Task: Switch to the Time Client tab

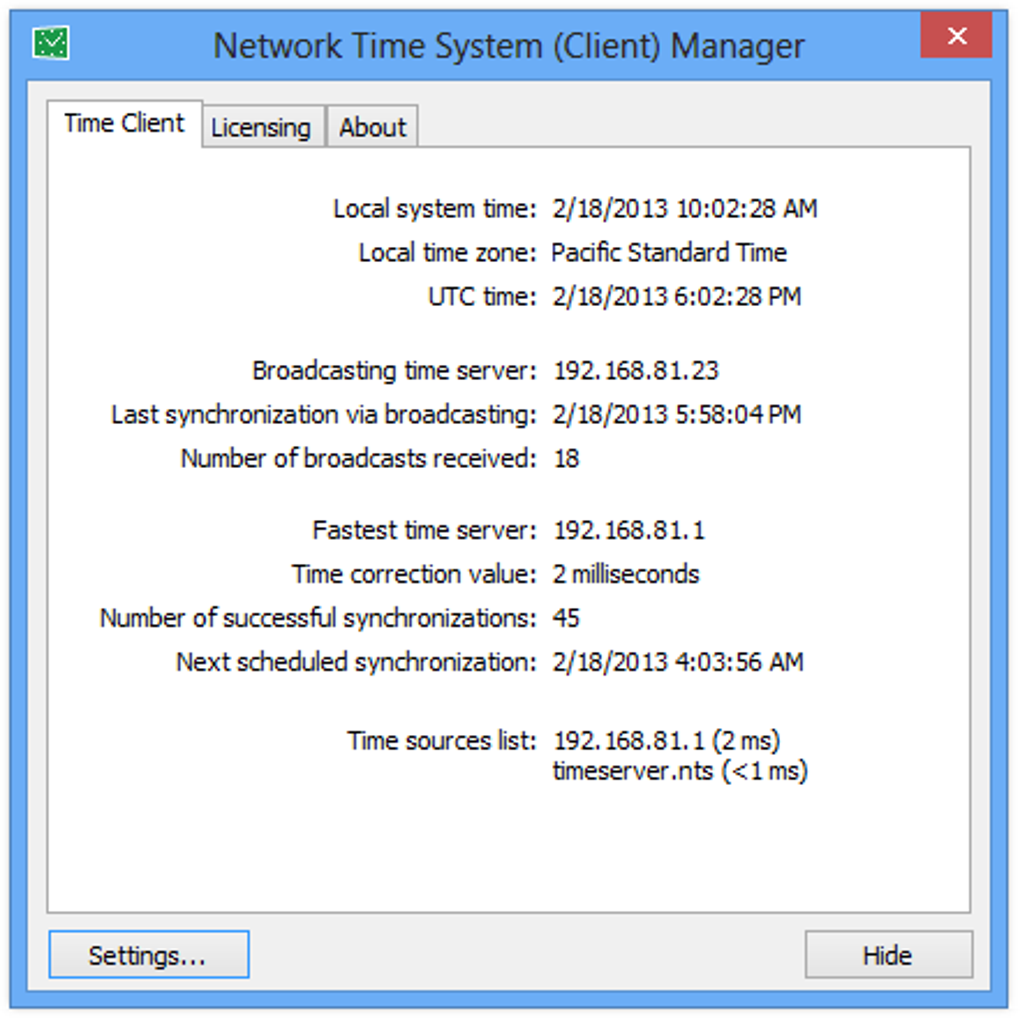Action: 124,124
